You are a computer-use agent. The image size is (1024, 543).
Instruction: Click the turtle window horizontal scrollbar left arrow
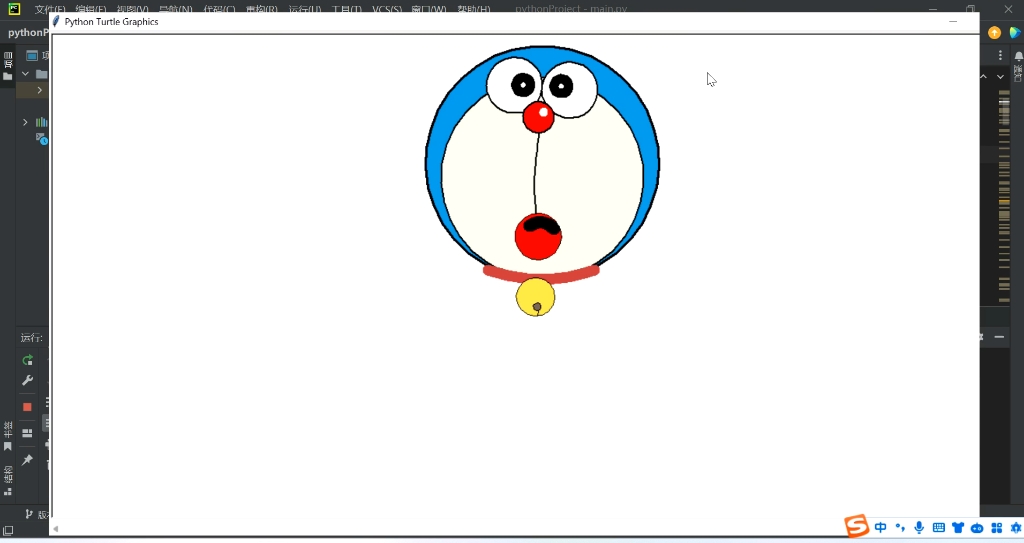pyautogui.click(x=56, y=529)
